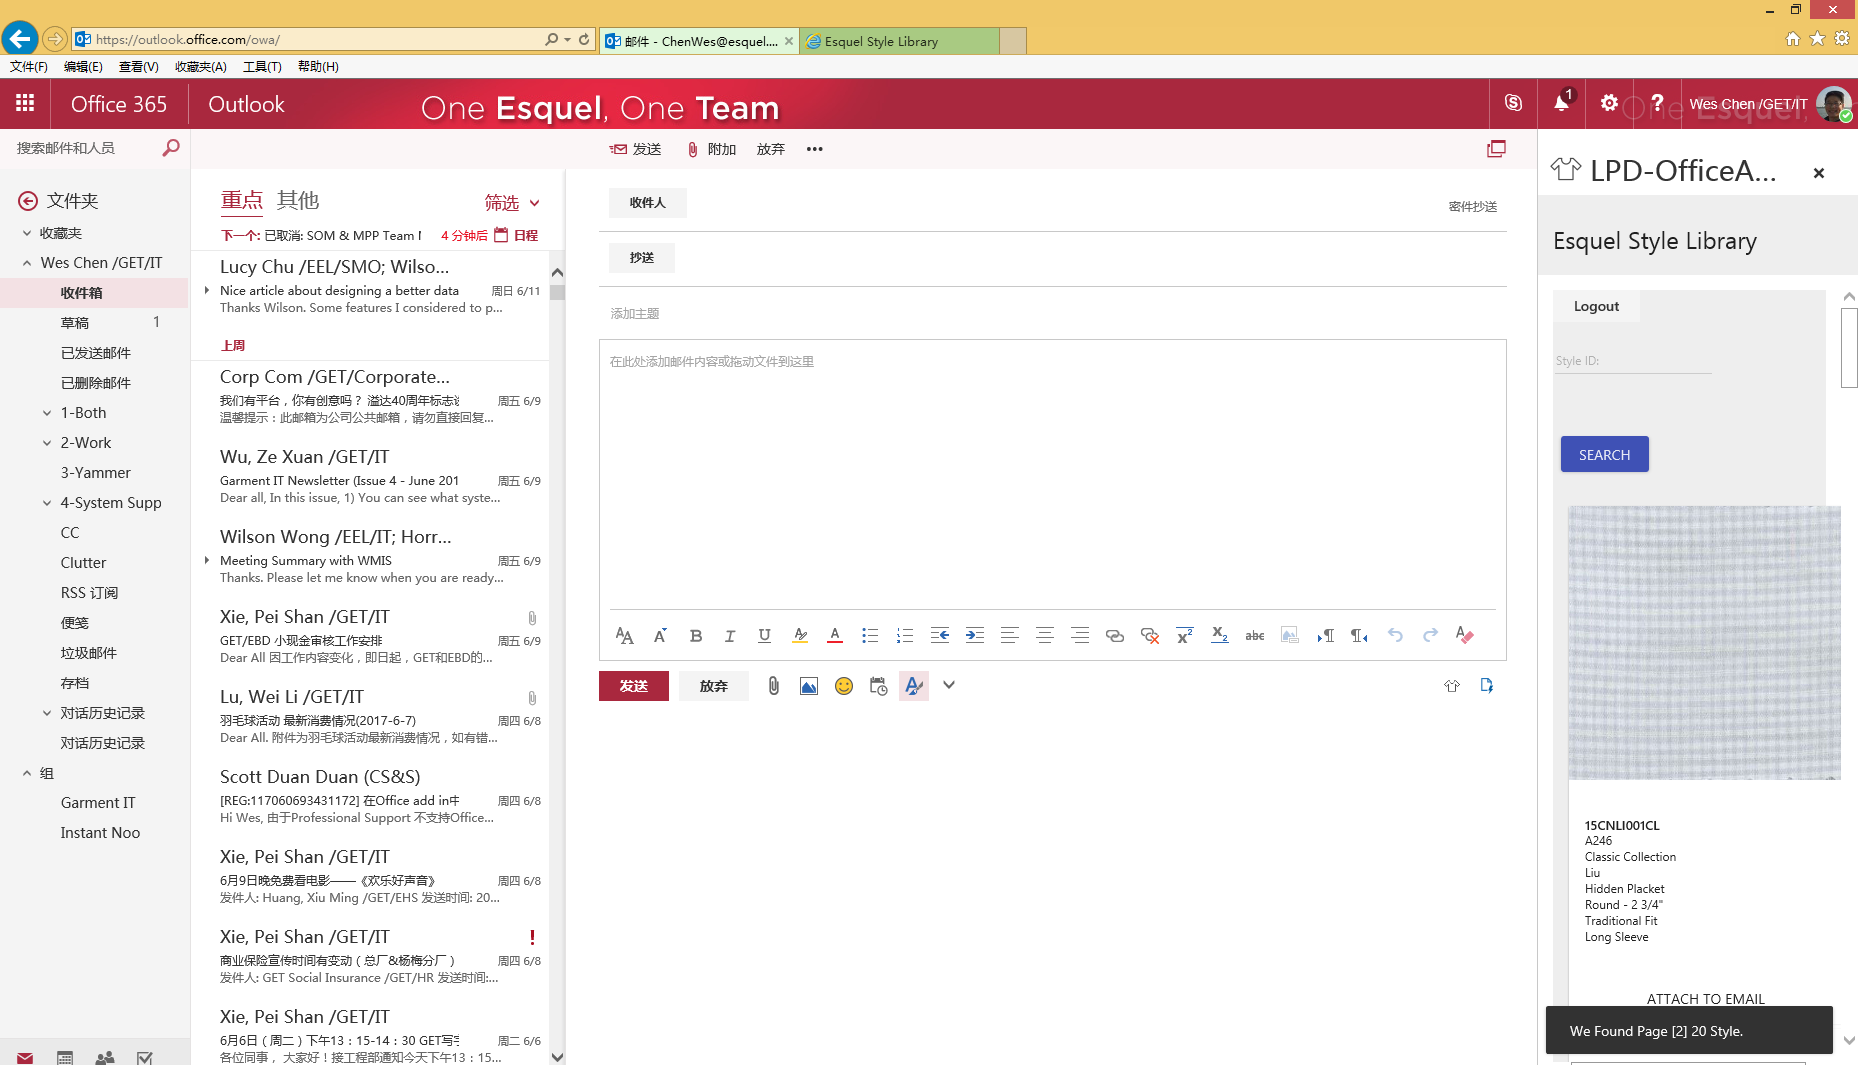
Task: Open calendar view from the bottom bar
Action: click(x=65, y=1057)
